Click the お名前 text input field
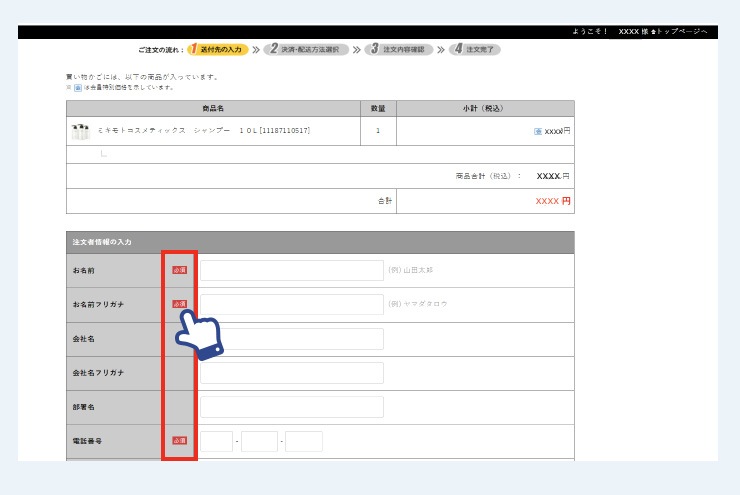This screenshot has height=495, width=740. [x=291, y=270]
